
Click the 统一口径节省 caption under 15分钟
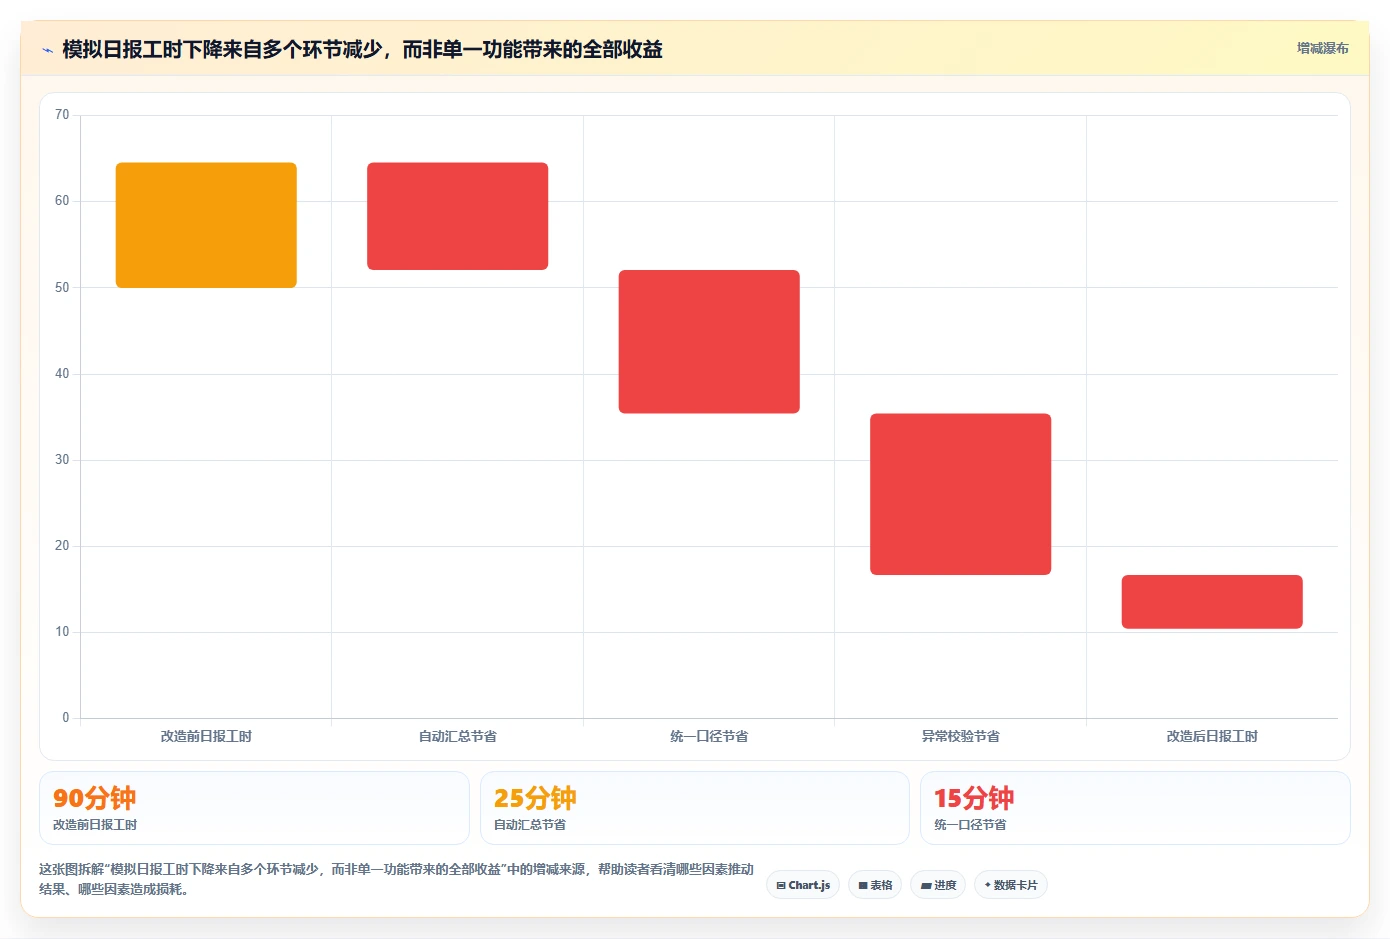click(970, 825)
